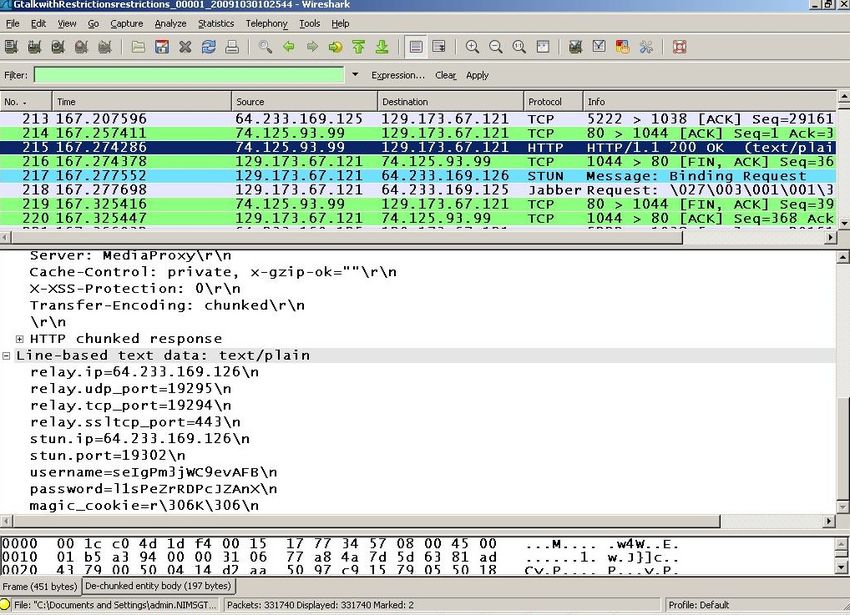Open the Edit menu
Screen dimensions: 850x615
click(38, 23)
